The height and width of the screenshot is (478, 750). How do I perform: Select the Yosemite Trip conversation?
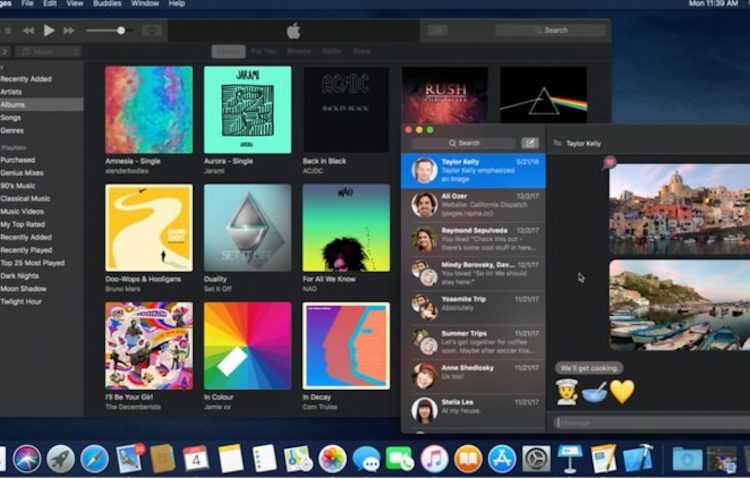473,308
